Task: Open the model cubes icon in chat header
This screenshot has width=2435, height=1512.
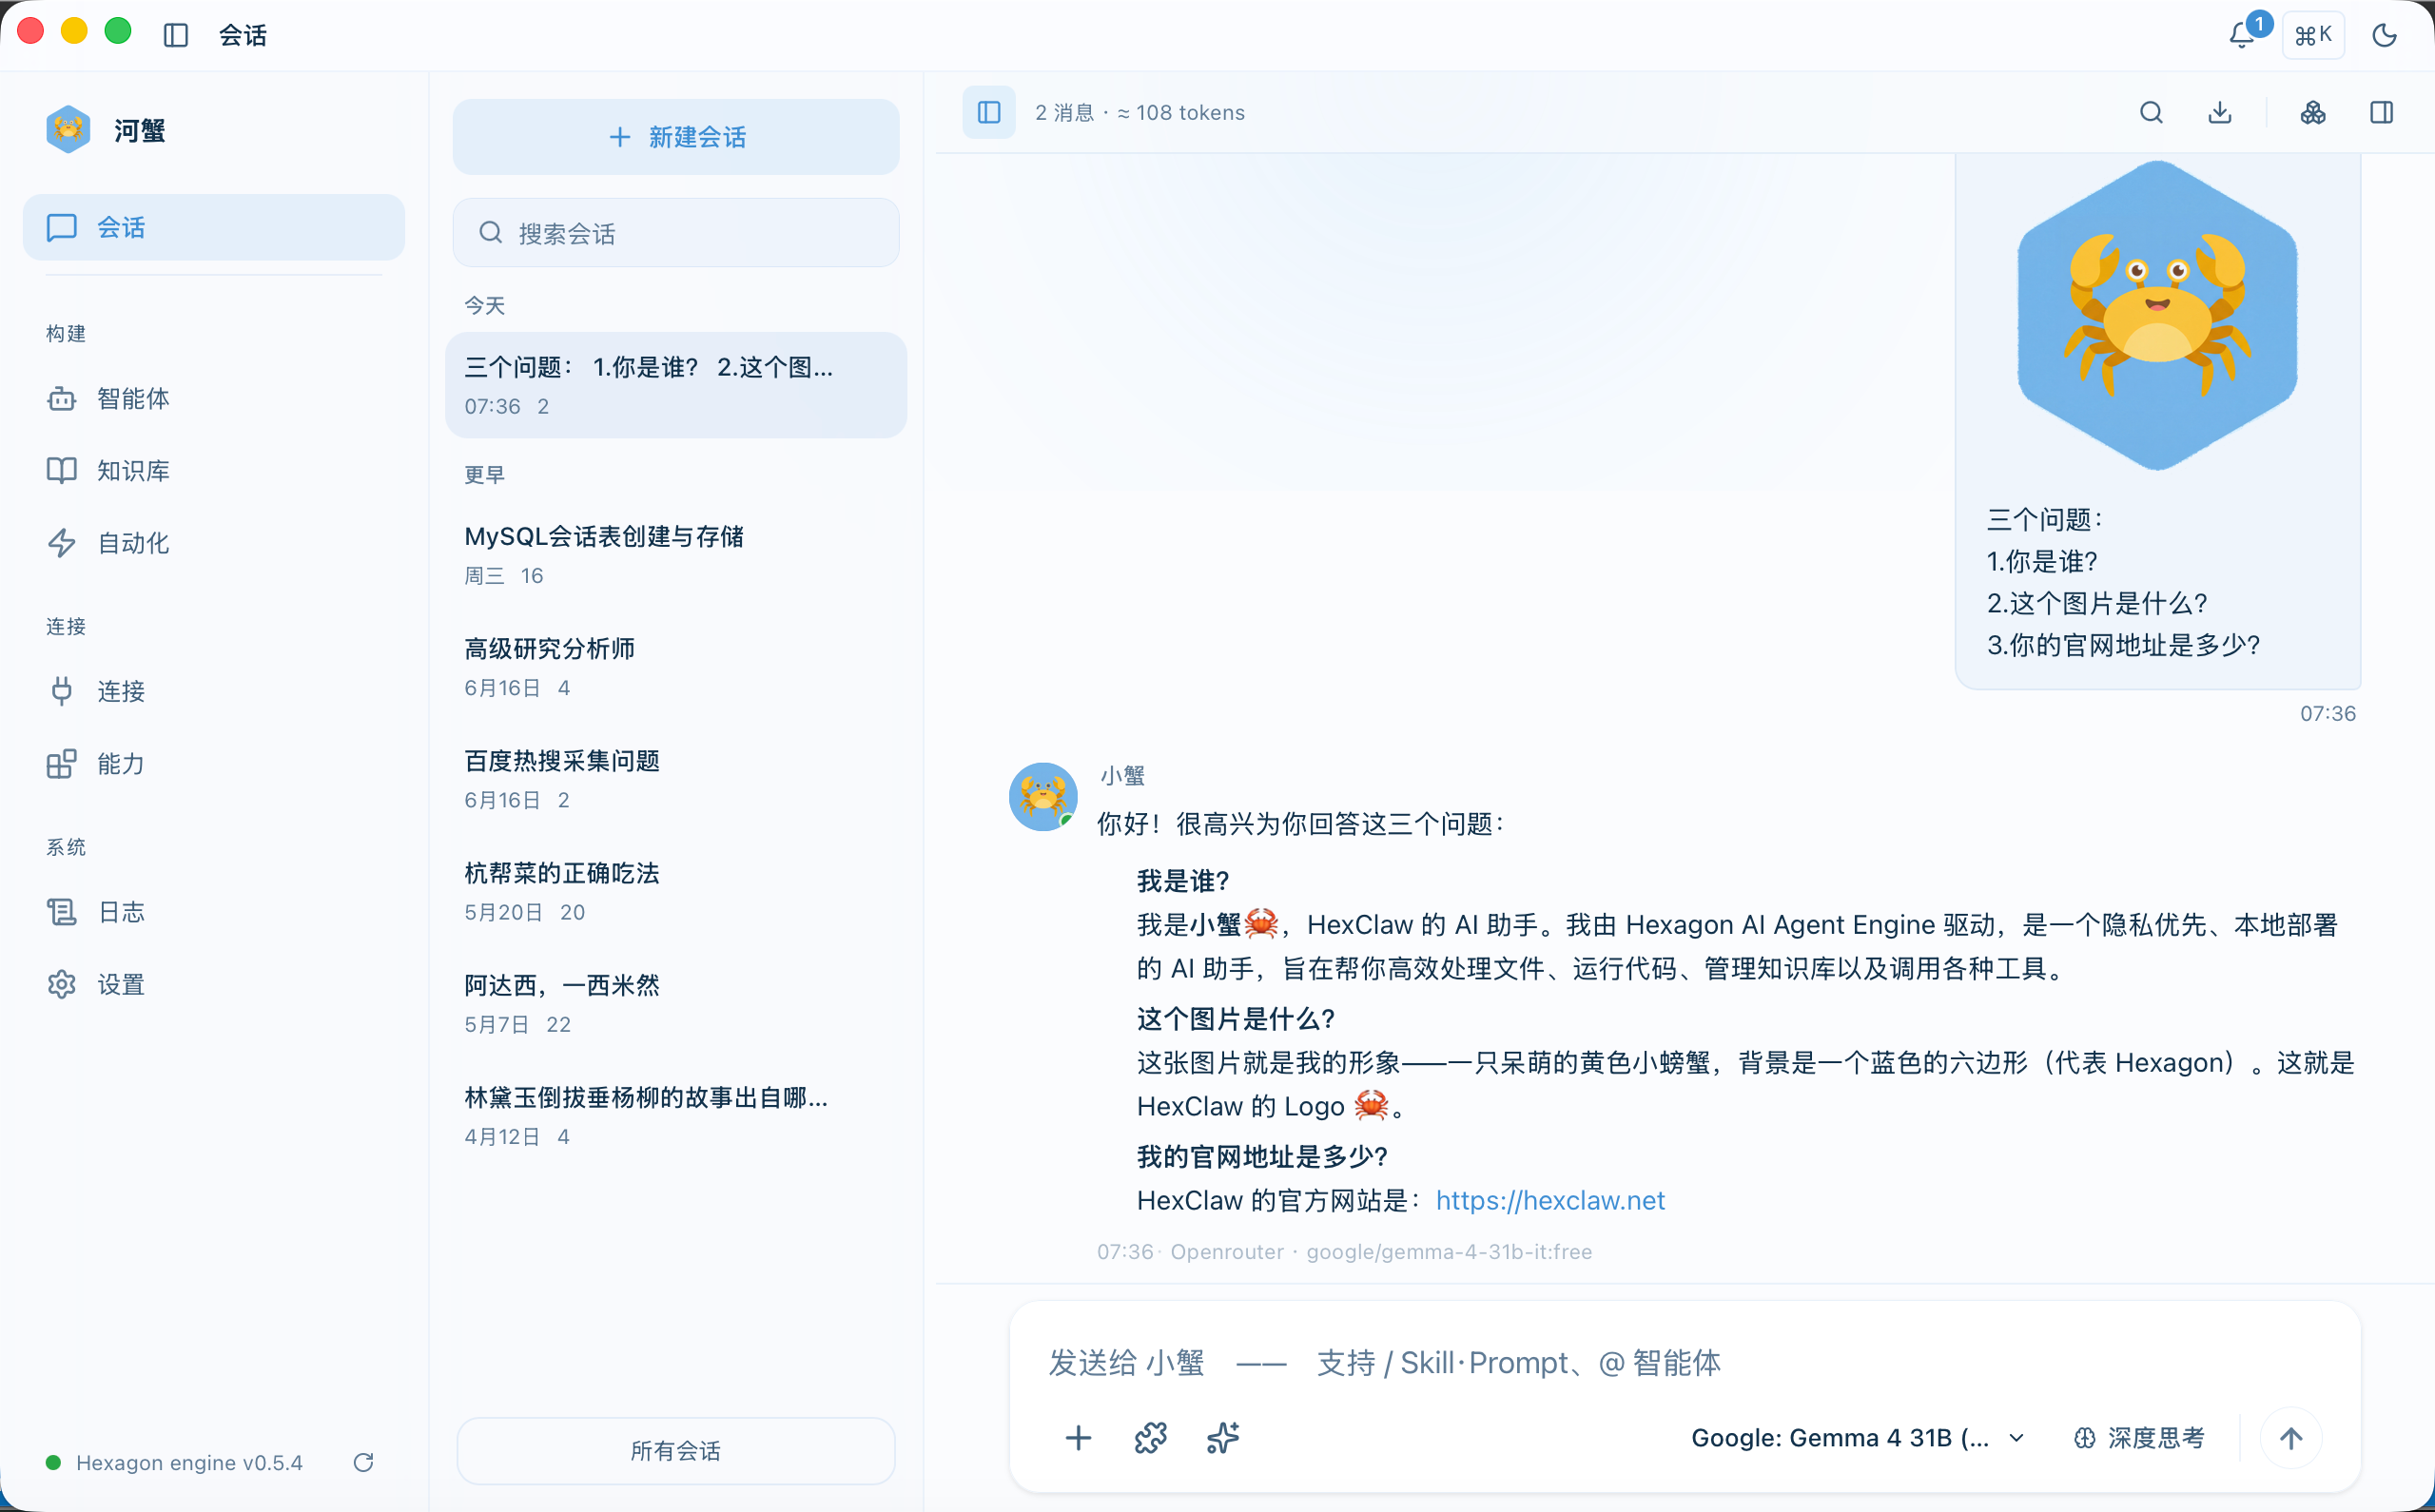Action: [x=2313, y=112]
